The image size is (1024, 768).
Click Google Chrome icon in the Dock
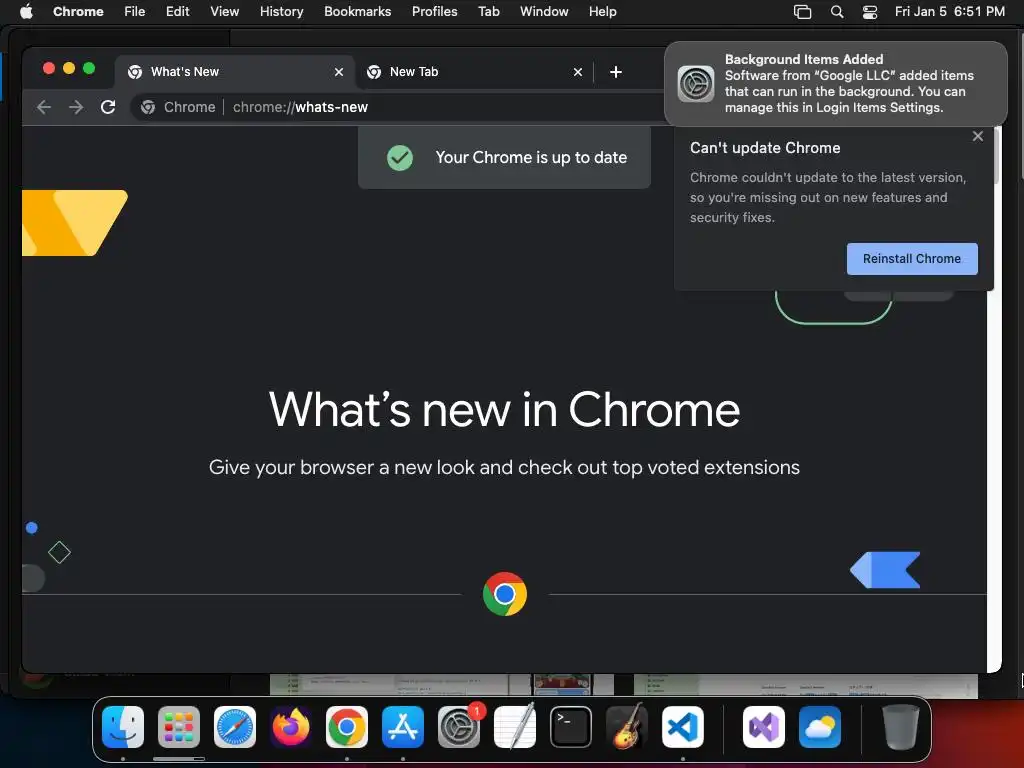point(347,727)
